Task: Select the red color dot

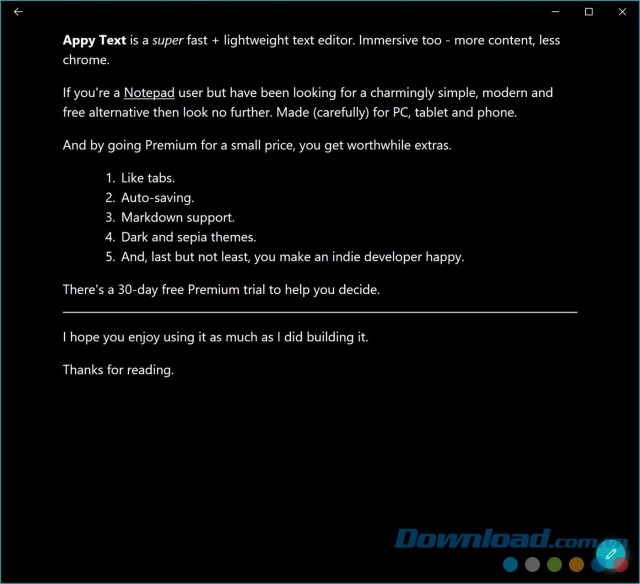Action: click(622, 565)
